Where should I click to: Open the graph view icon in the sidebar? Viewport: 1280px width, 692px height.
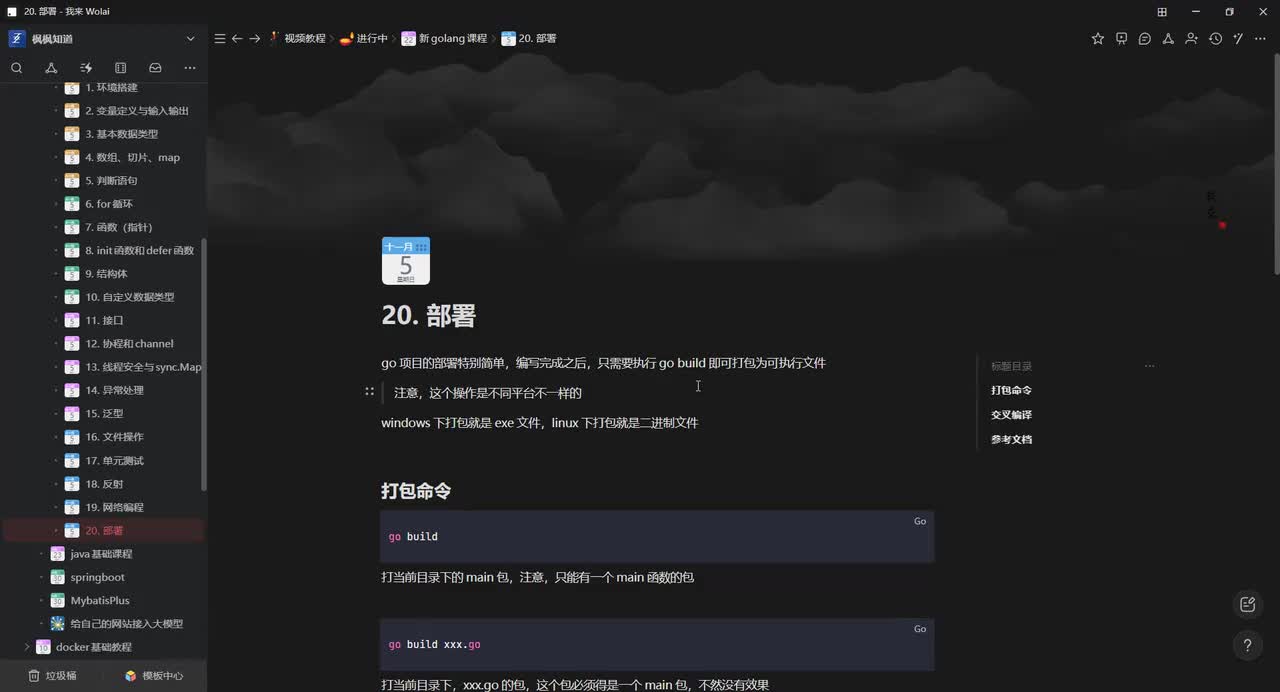tap(51, 68)
